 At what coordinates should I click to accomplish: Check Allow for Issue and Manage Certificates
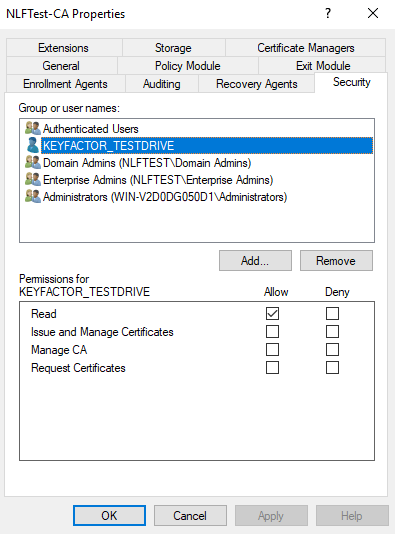point(272,331)
